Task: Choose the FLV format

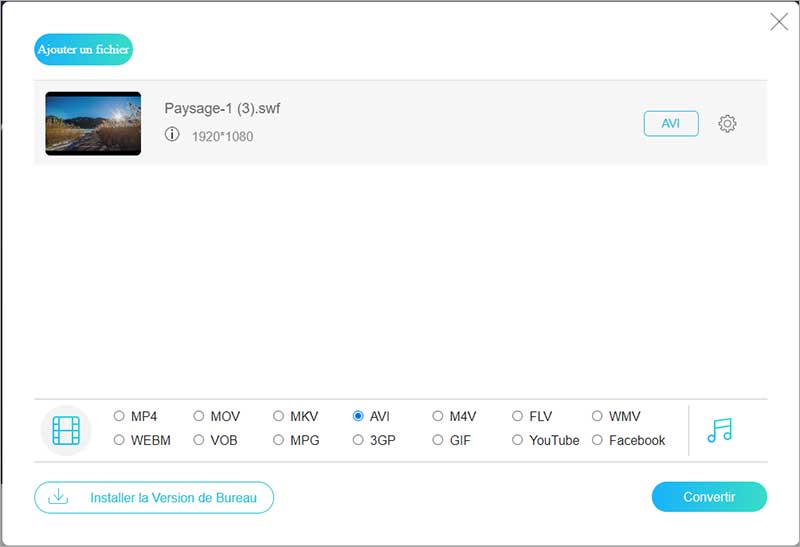Action: click(518, 416)
